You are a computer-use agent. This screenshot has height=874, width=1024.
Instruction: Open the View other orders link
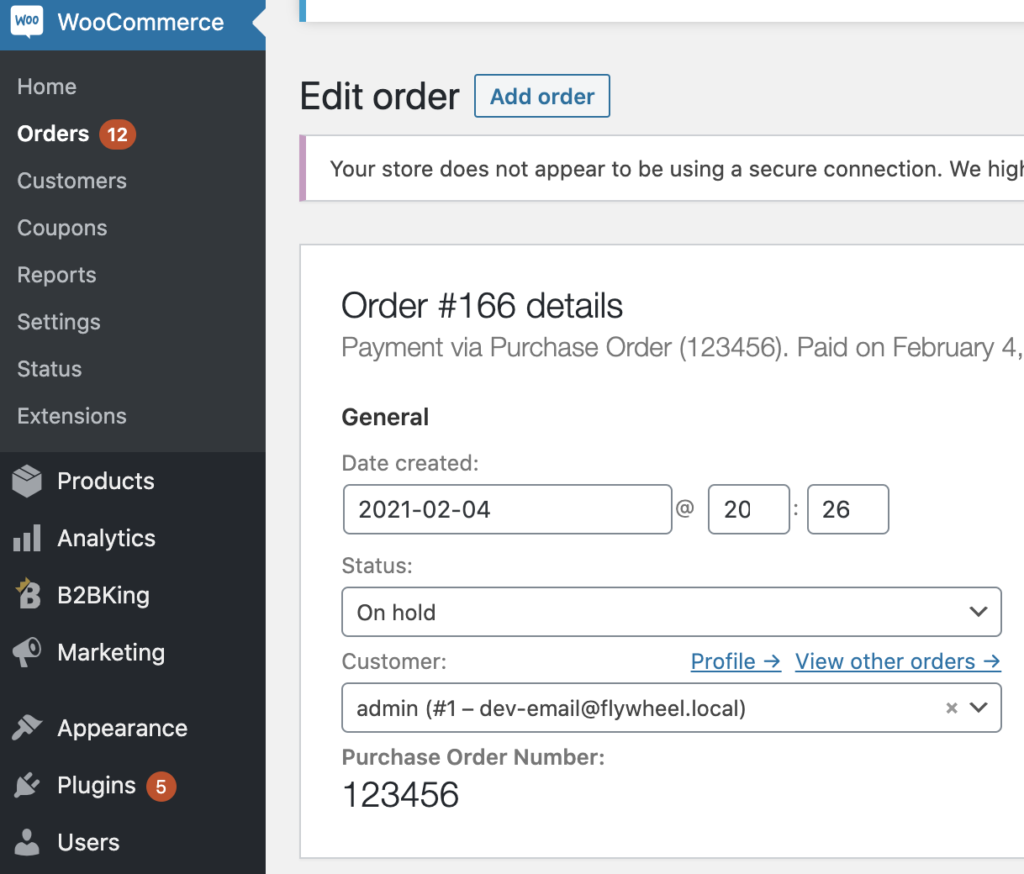pos(898,662)
